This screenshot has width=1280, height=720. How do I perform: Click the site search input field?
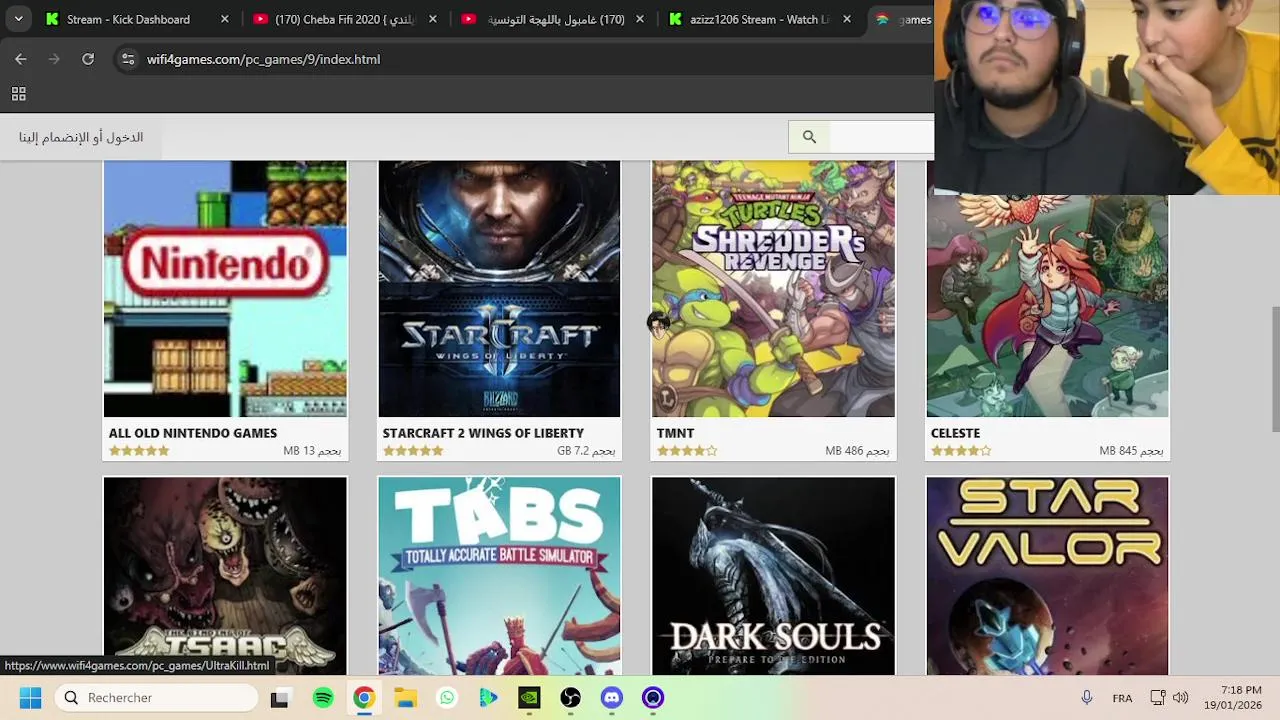[882, 137]
